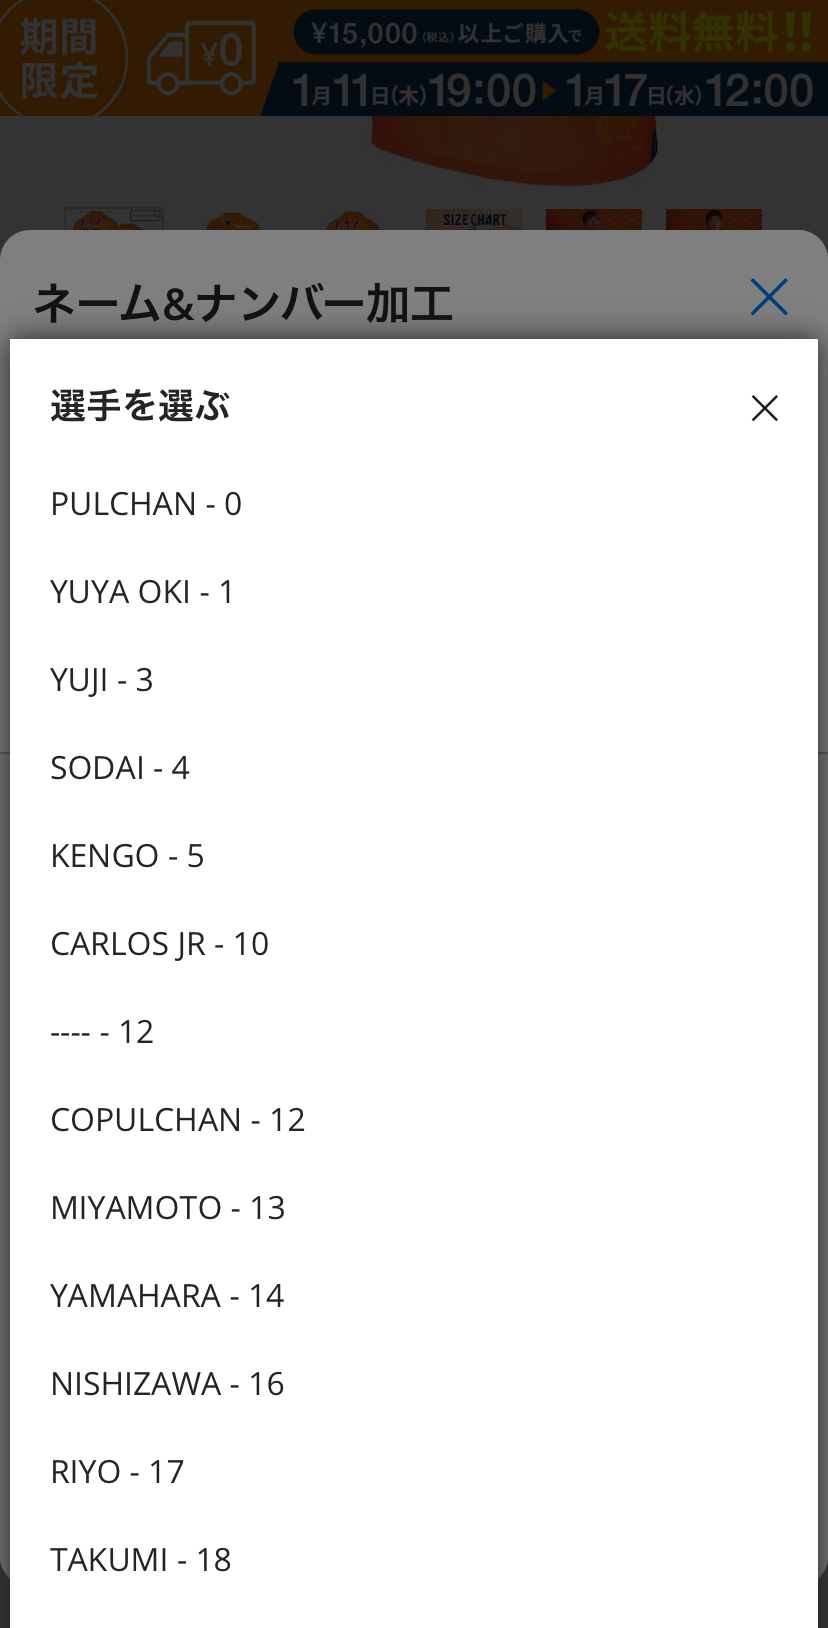Viewport: 828px width, 1628px height.
Task: Pick YUJI - 3 option
Action: [102, 680]
